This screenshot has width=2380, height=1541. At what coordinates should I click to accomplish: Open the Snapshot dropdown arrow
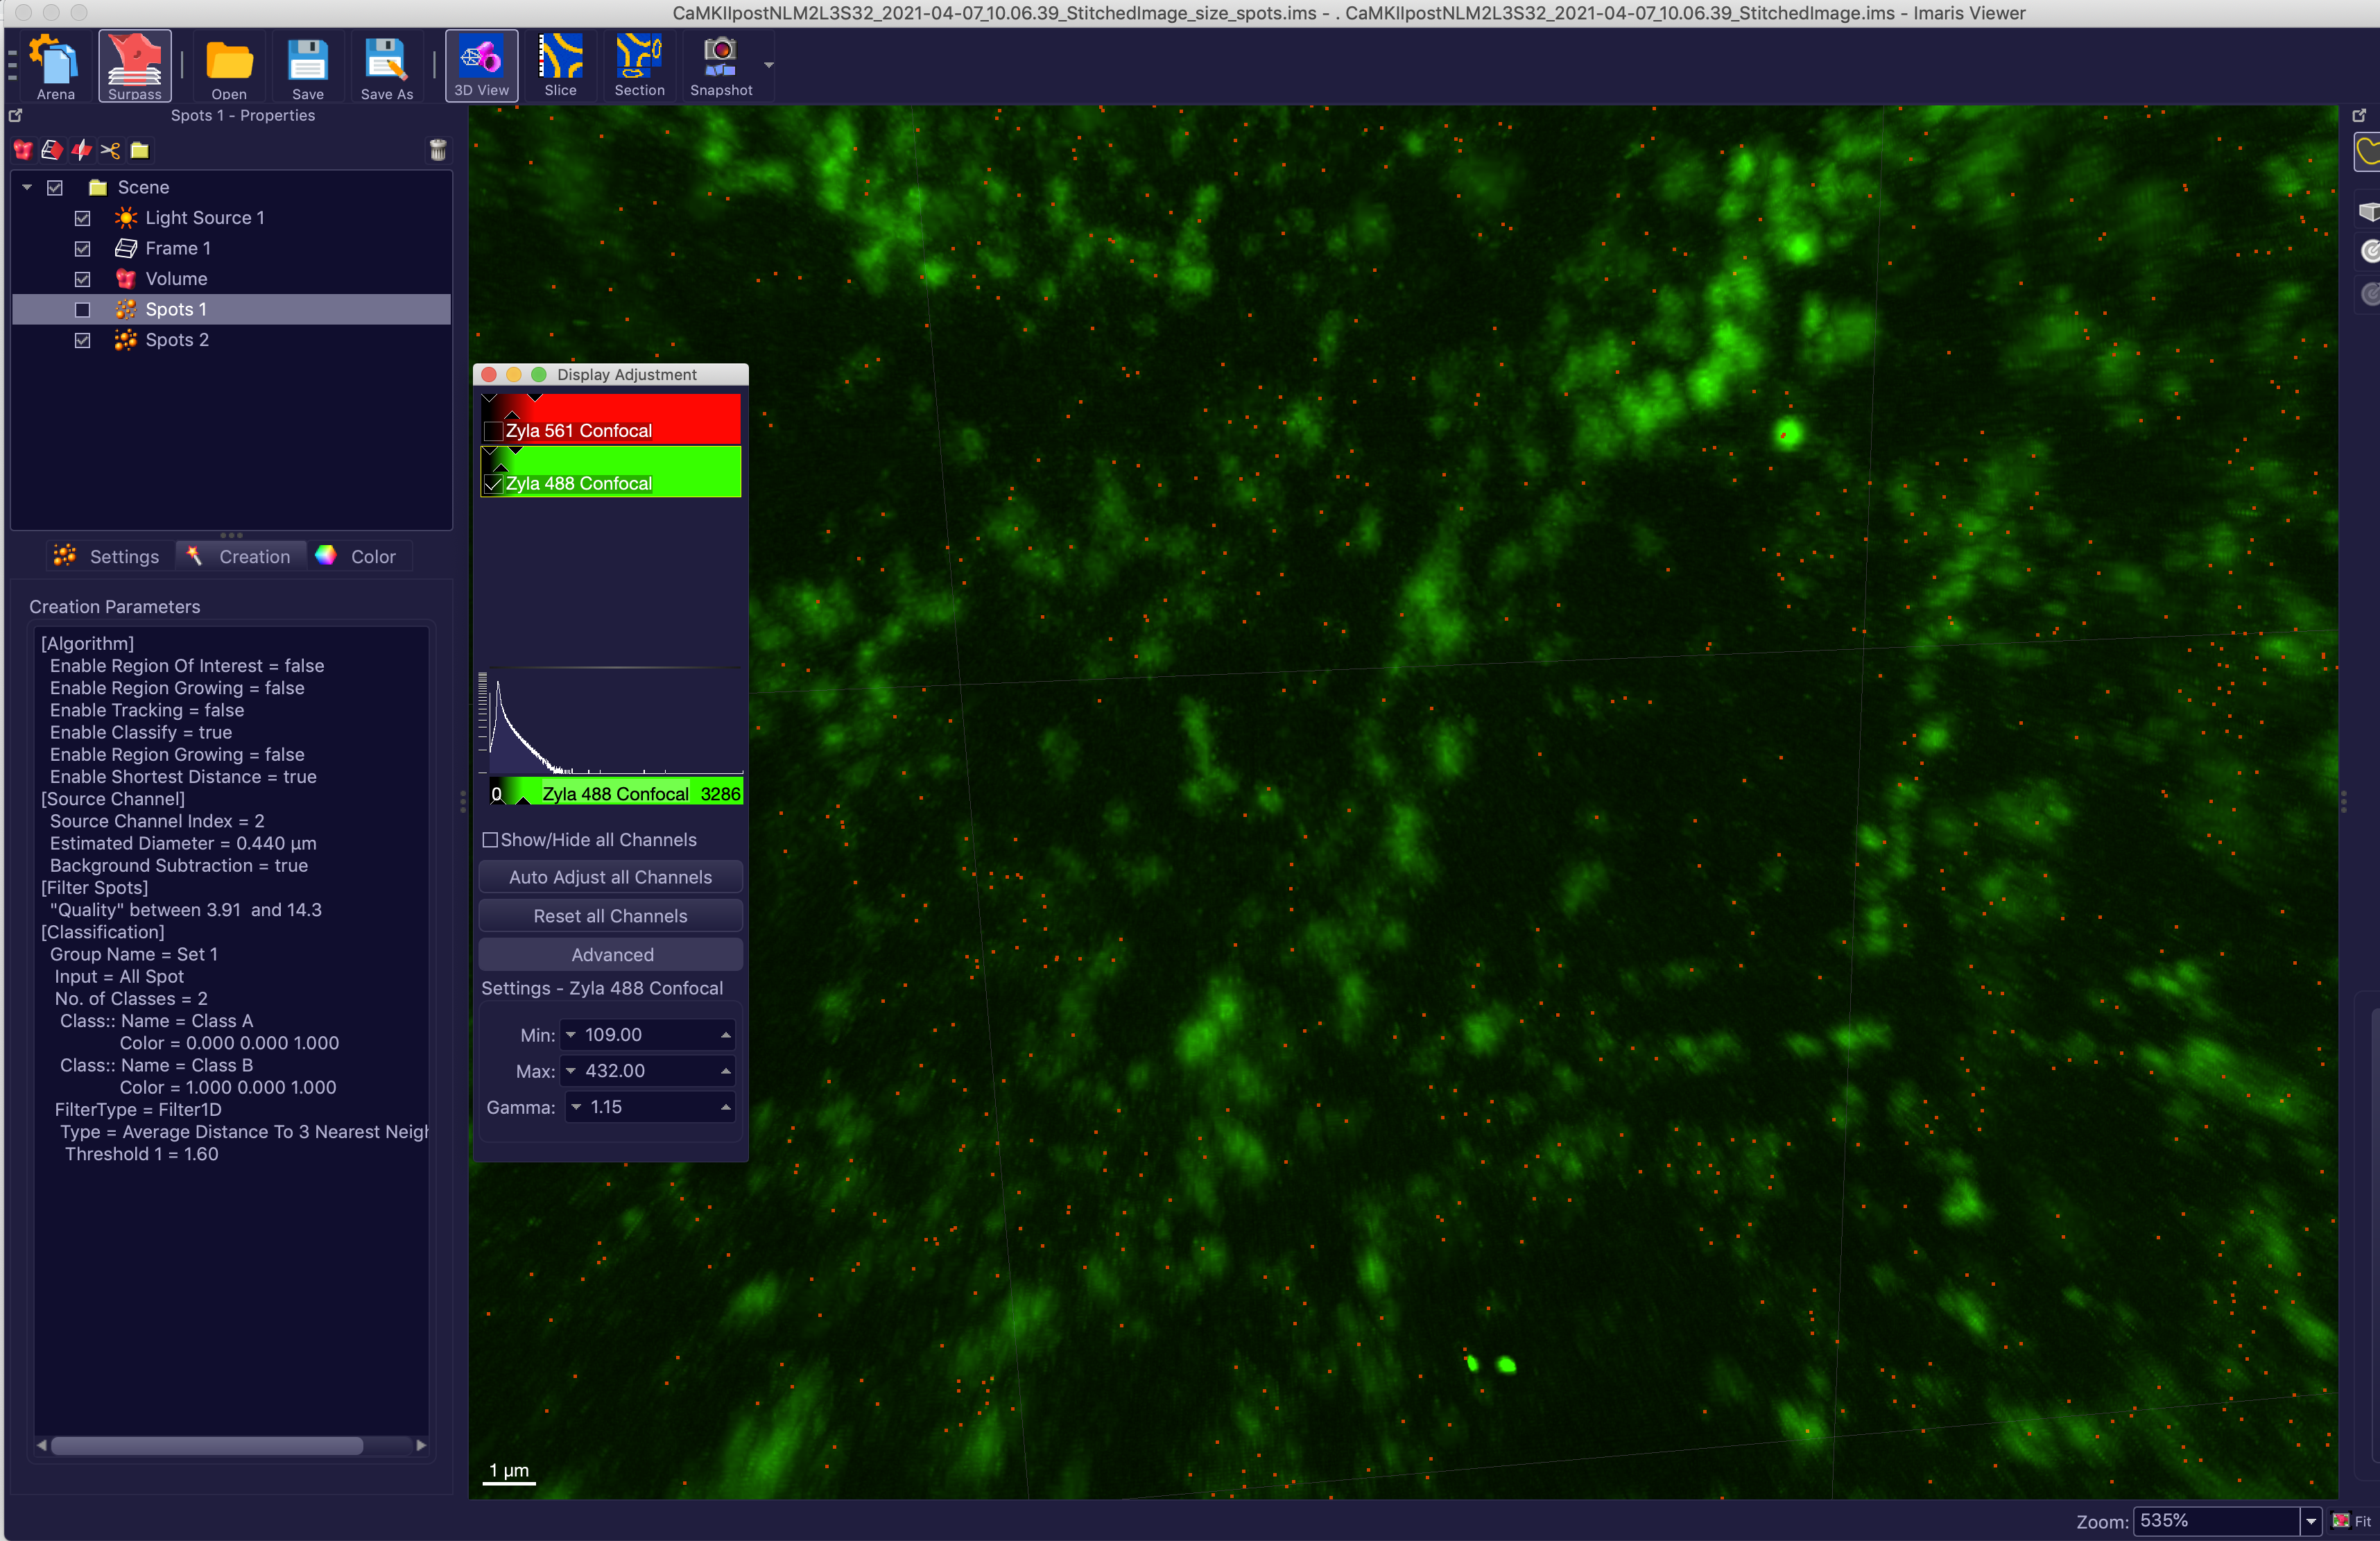click(769, 65)
